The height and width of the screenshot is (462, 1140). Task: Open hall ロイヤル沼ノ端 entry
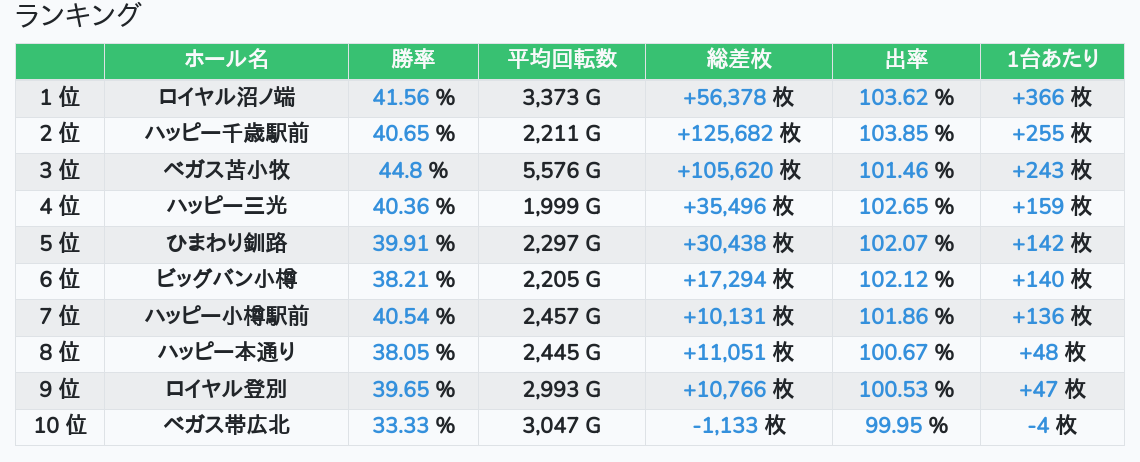[x=226, y=98]
